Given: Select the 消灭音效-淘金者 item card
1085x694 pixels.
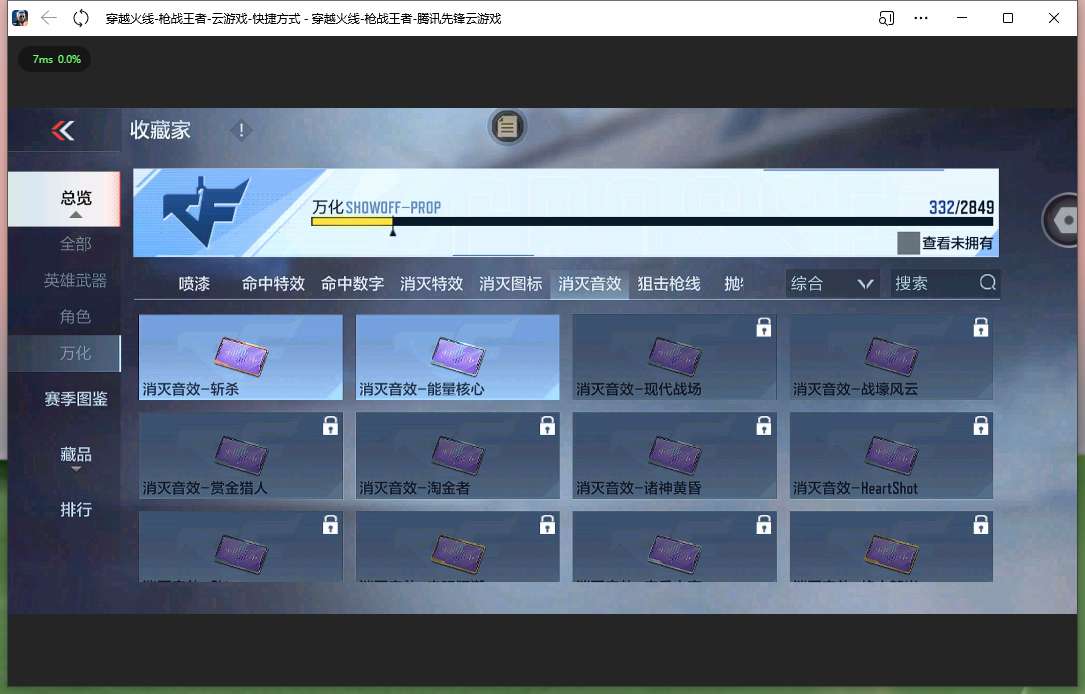Looking at the screenshot, I should click(x=457, y=455).
